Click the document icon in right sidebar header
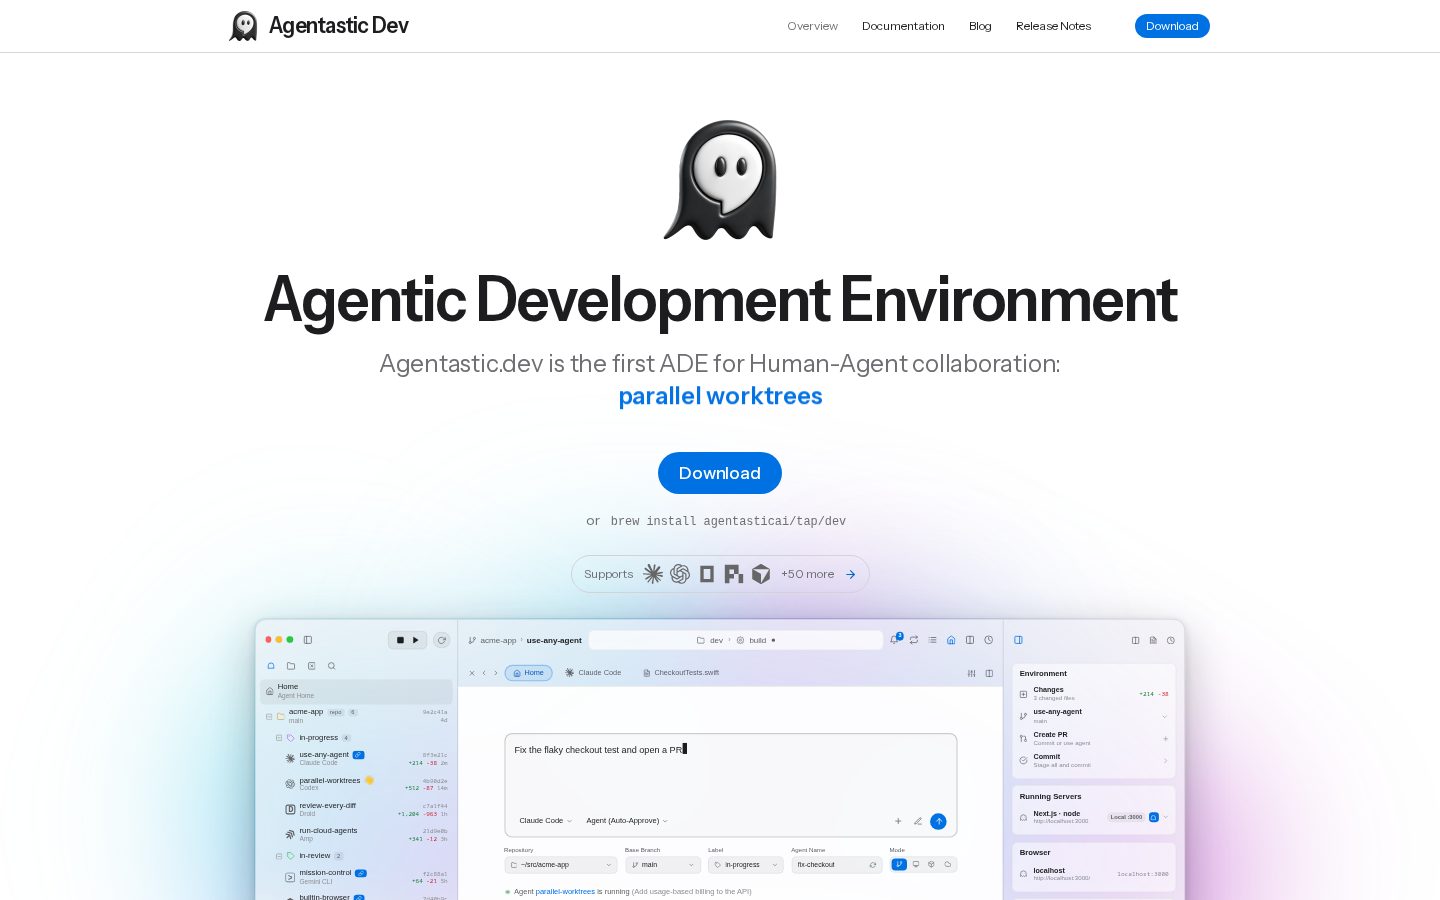The width and height of the screenshot is (1440, 900). pos(1153,640)
